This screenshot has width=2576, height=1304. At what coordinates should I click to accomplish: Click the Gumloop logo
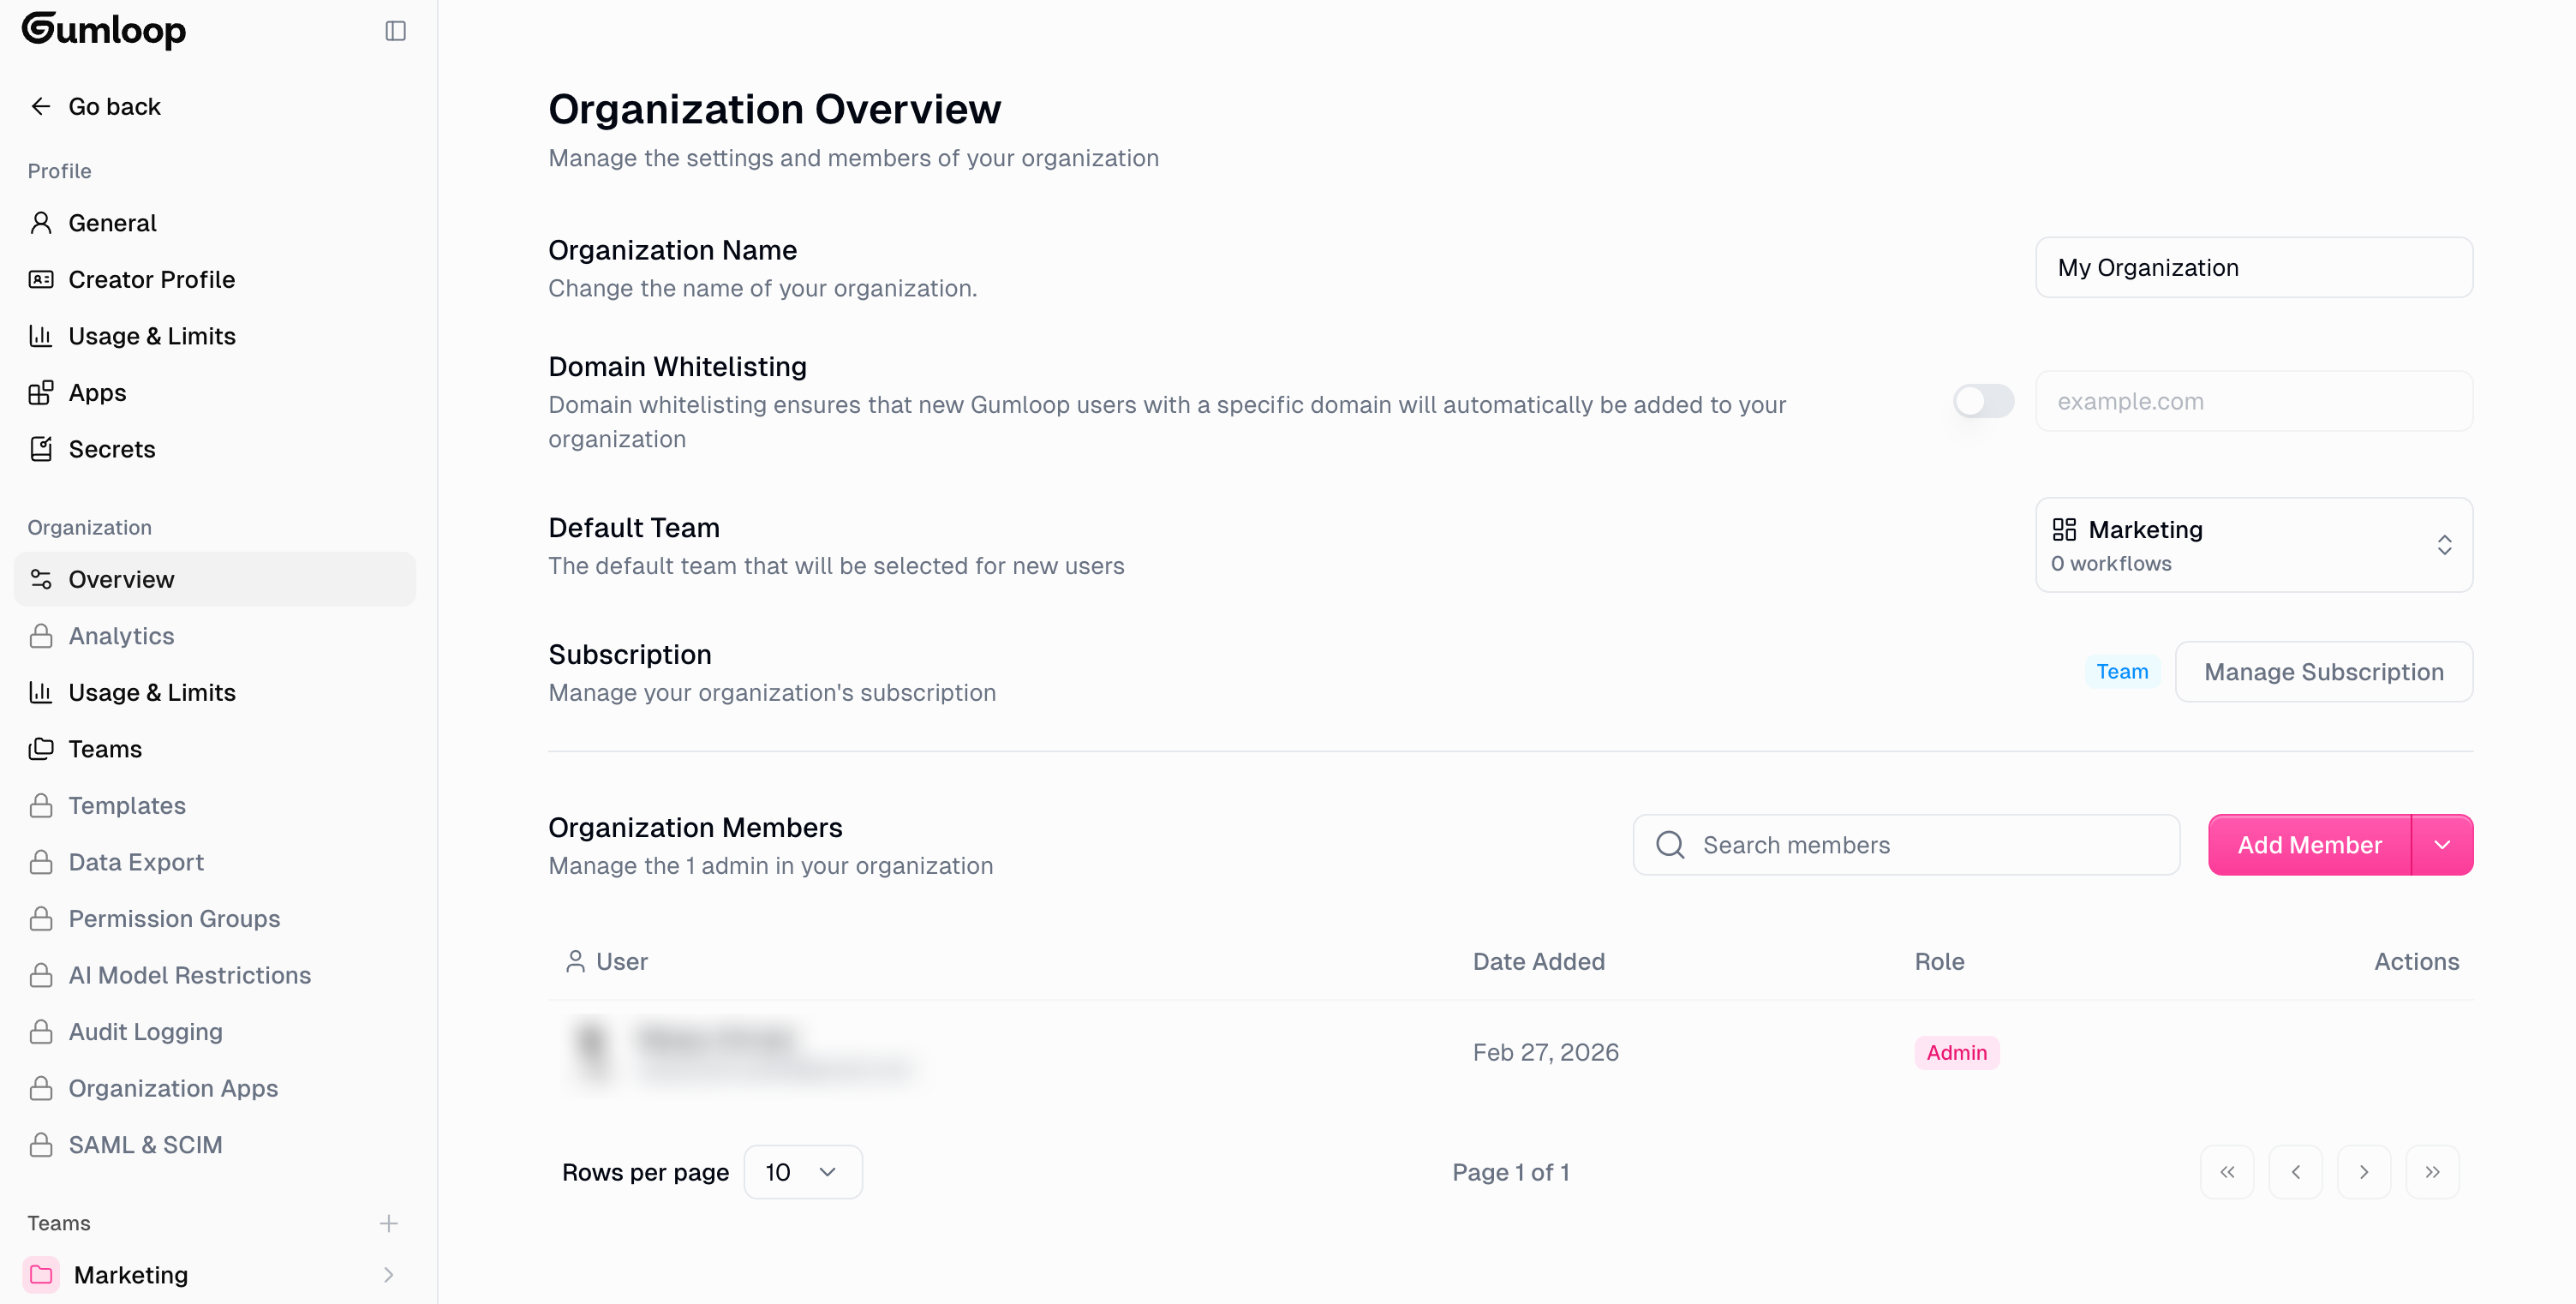coord(104,30)
